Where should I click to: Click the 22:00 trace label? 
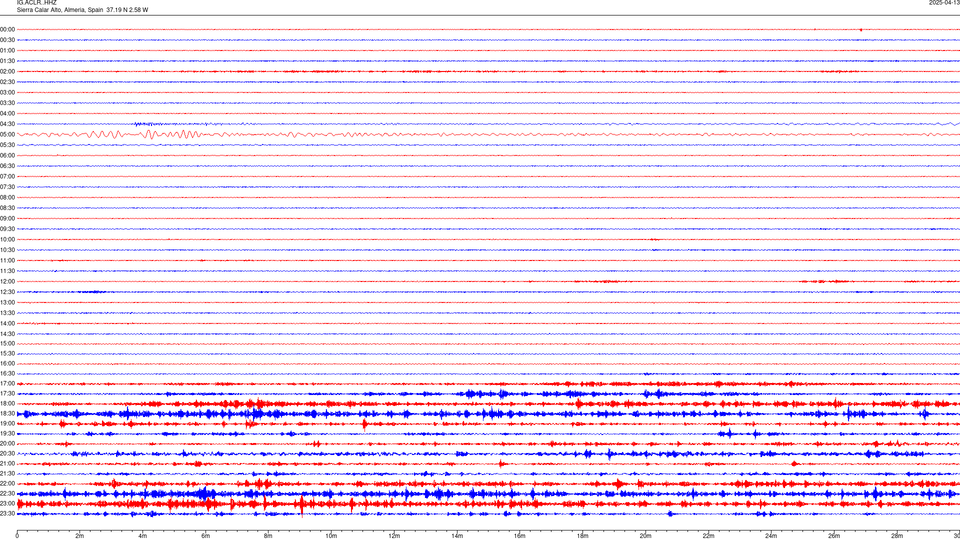pyautogui.click(x=7, y=484)
